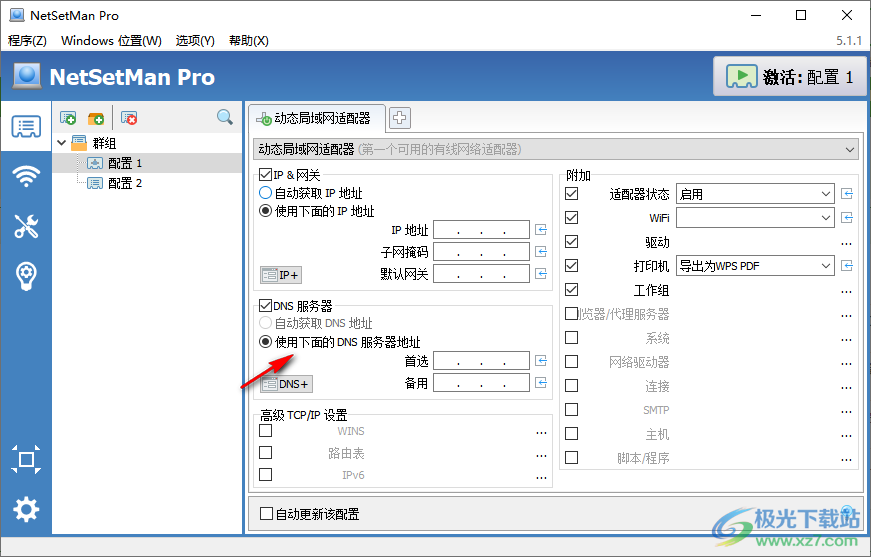Open 打印机 导出为WPS PDF dropdown

point(755,265)
